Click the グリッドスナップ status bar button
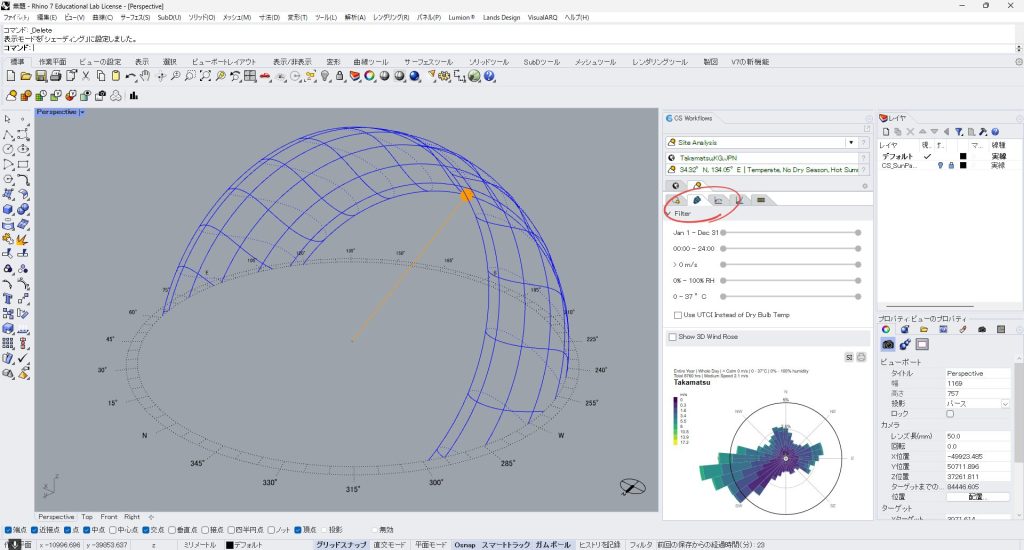 [x=341, y=545]
